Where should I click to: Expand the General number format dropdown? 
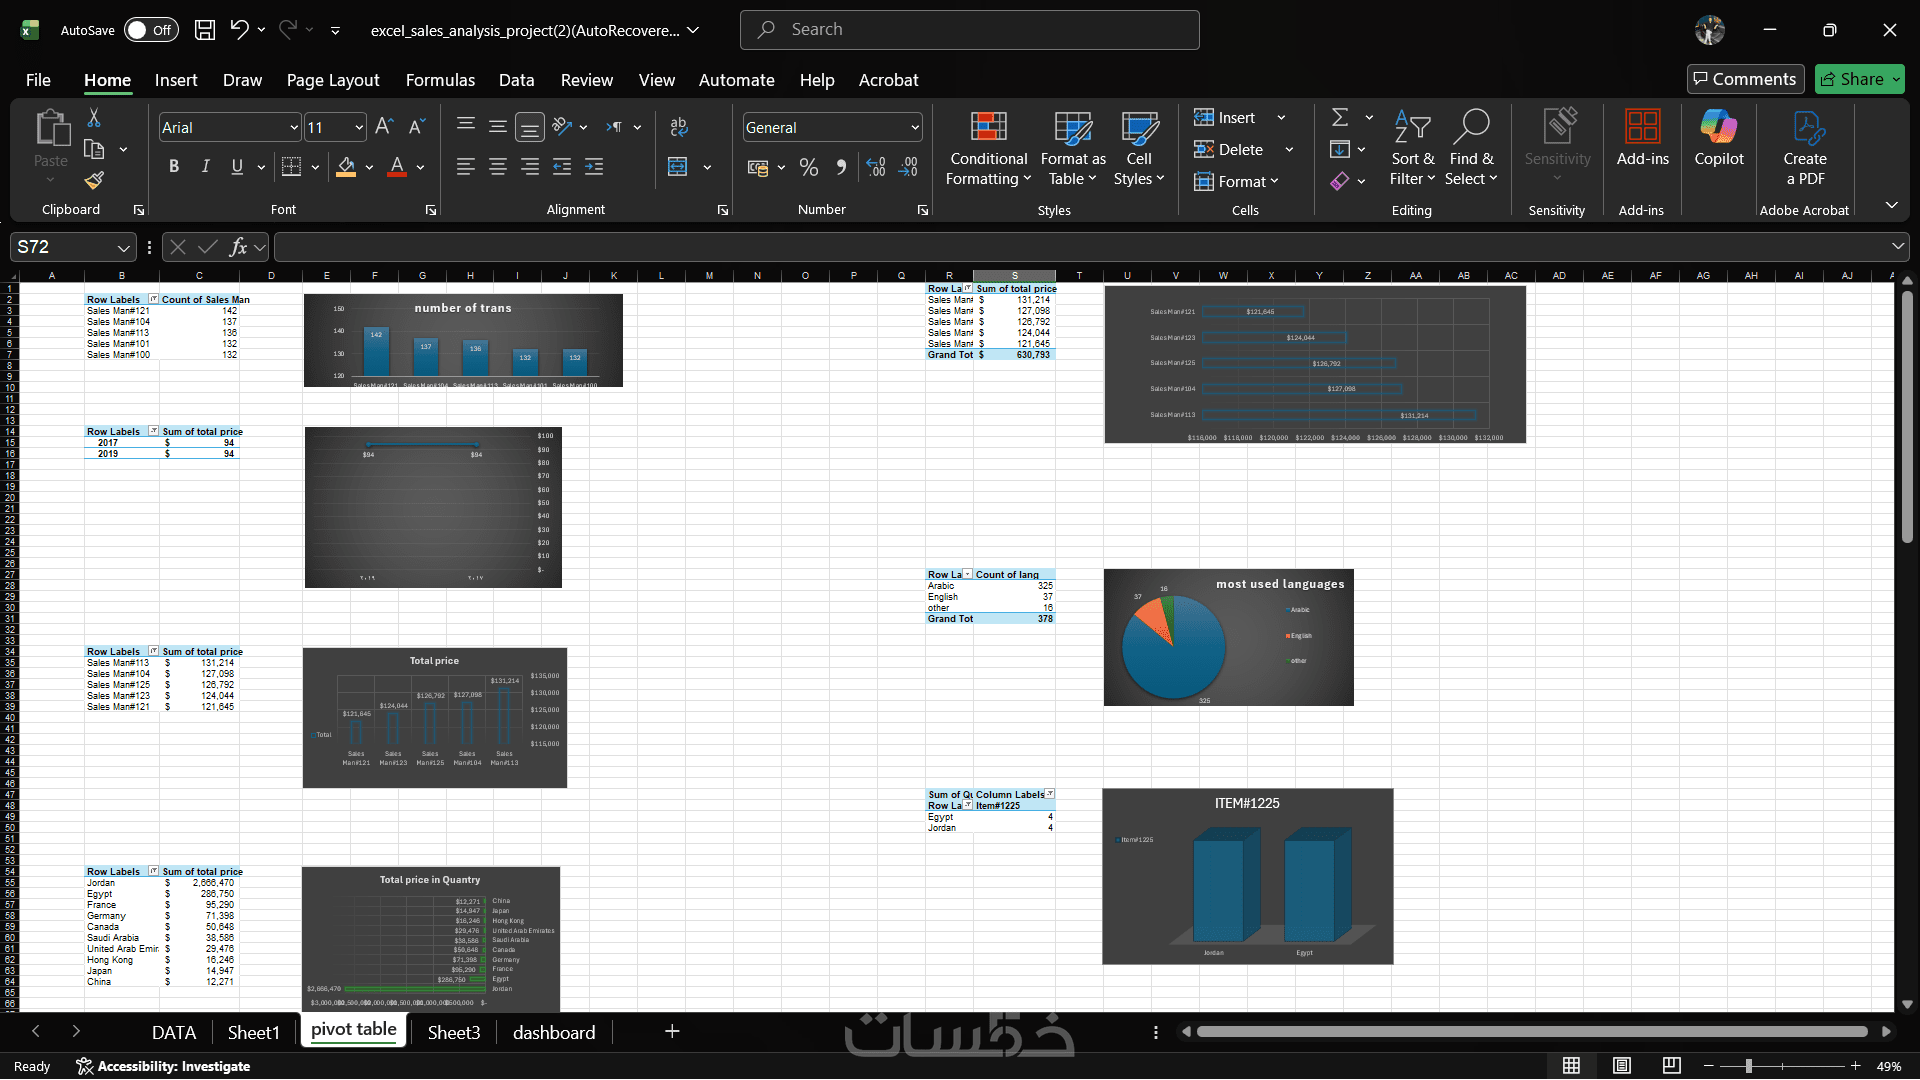(914, 127)
